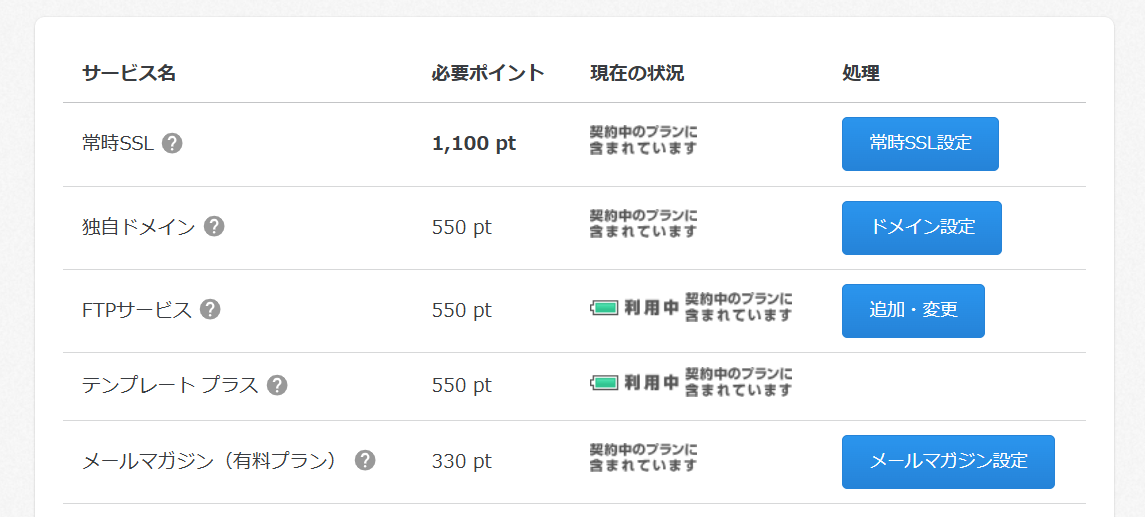Viewport: 1145px width, 517px height.
Task: Click the 独自ドメイン service name
Action: (x=138, y=227)
